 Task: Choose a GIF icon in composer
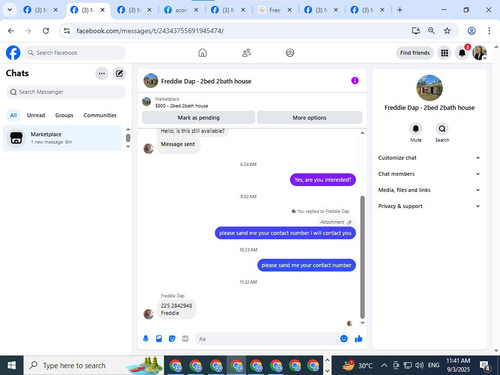(185, 339)
